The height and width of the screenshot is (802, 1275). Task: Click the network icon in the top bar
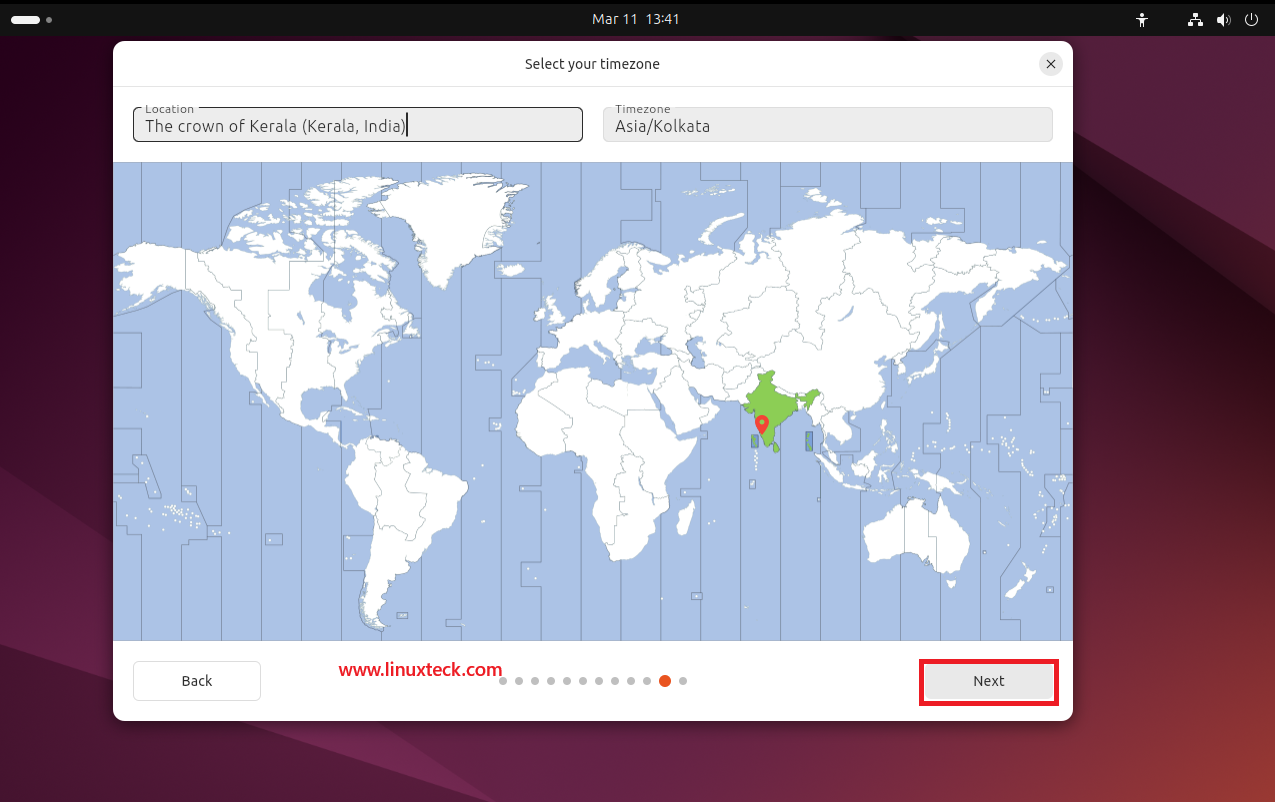[x=1195, y=19]
